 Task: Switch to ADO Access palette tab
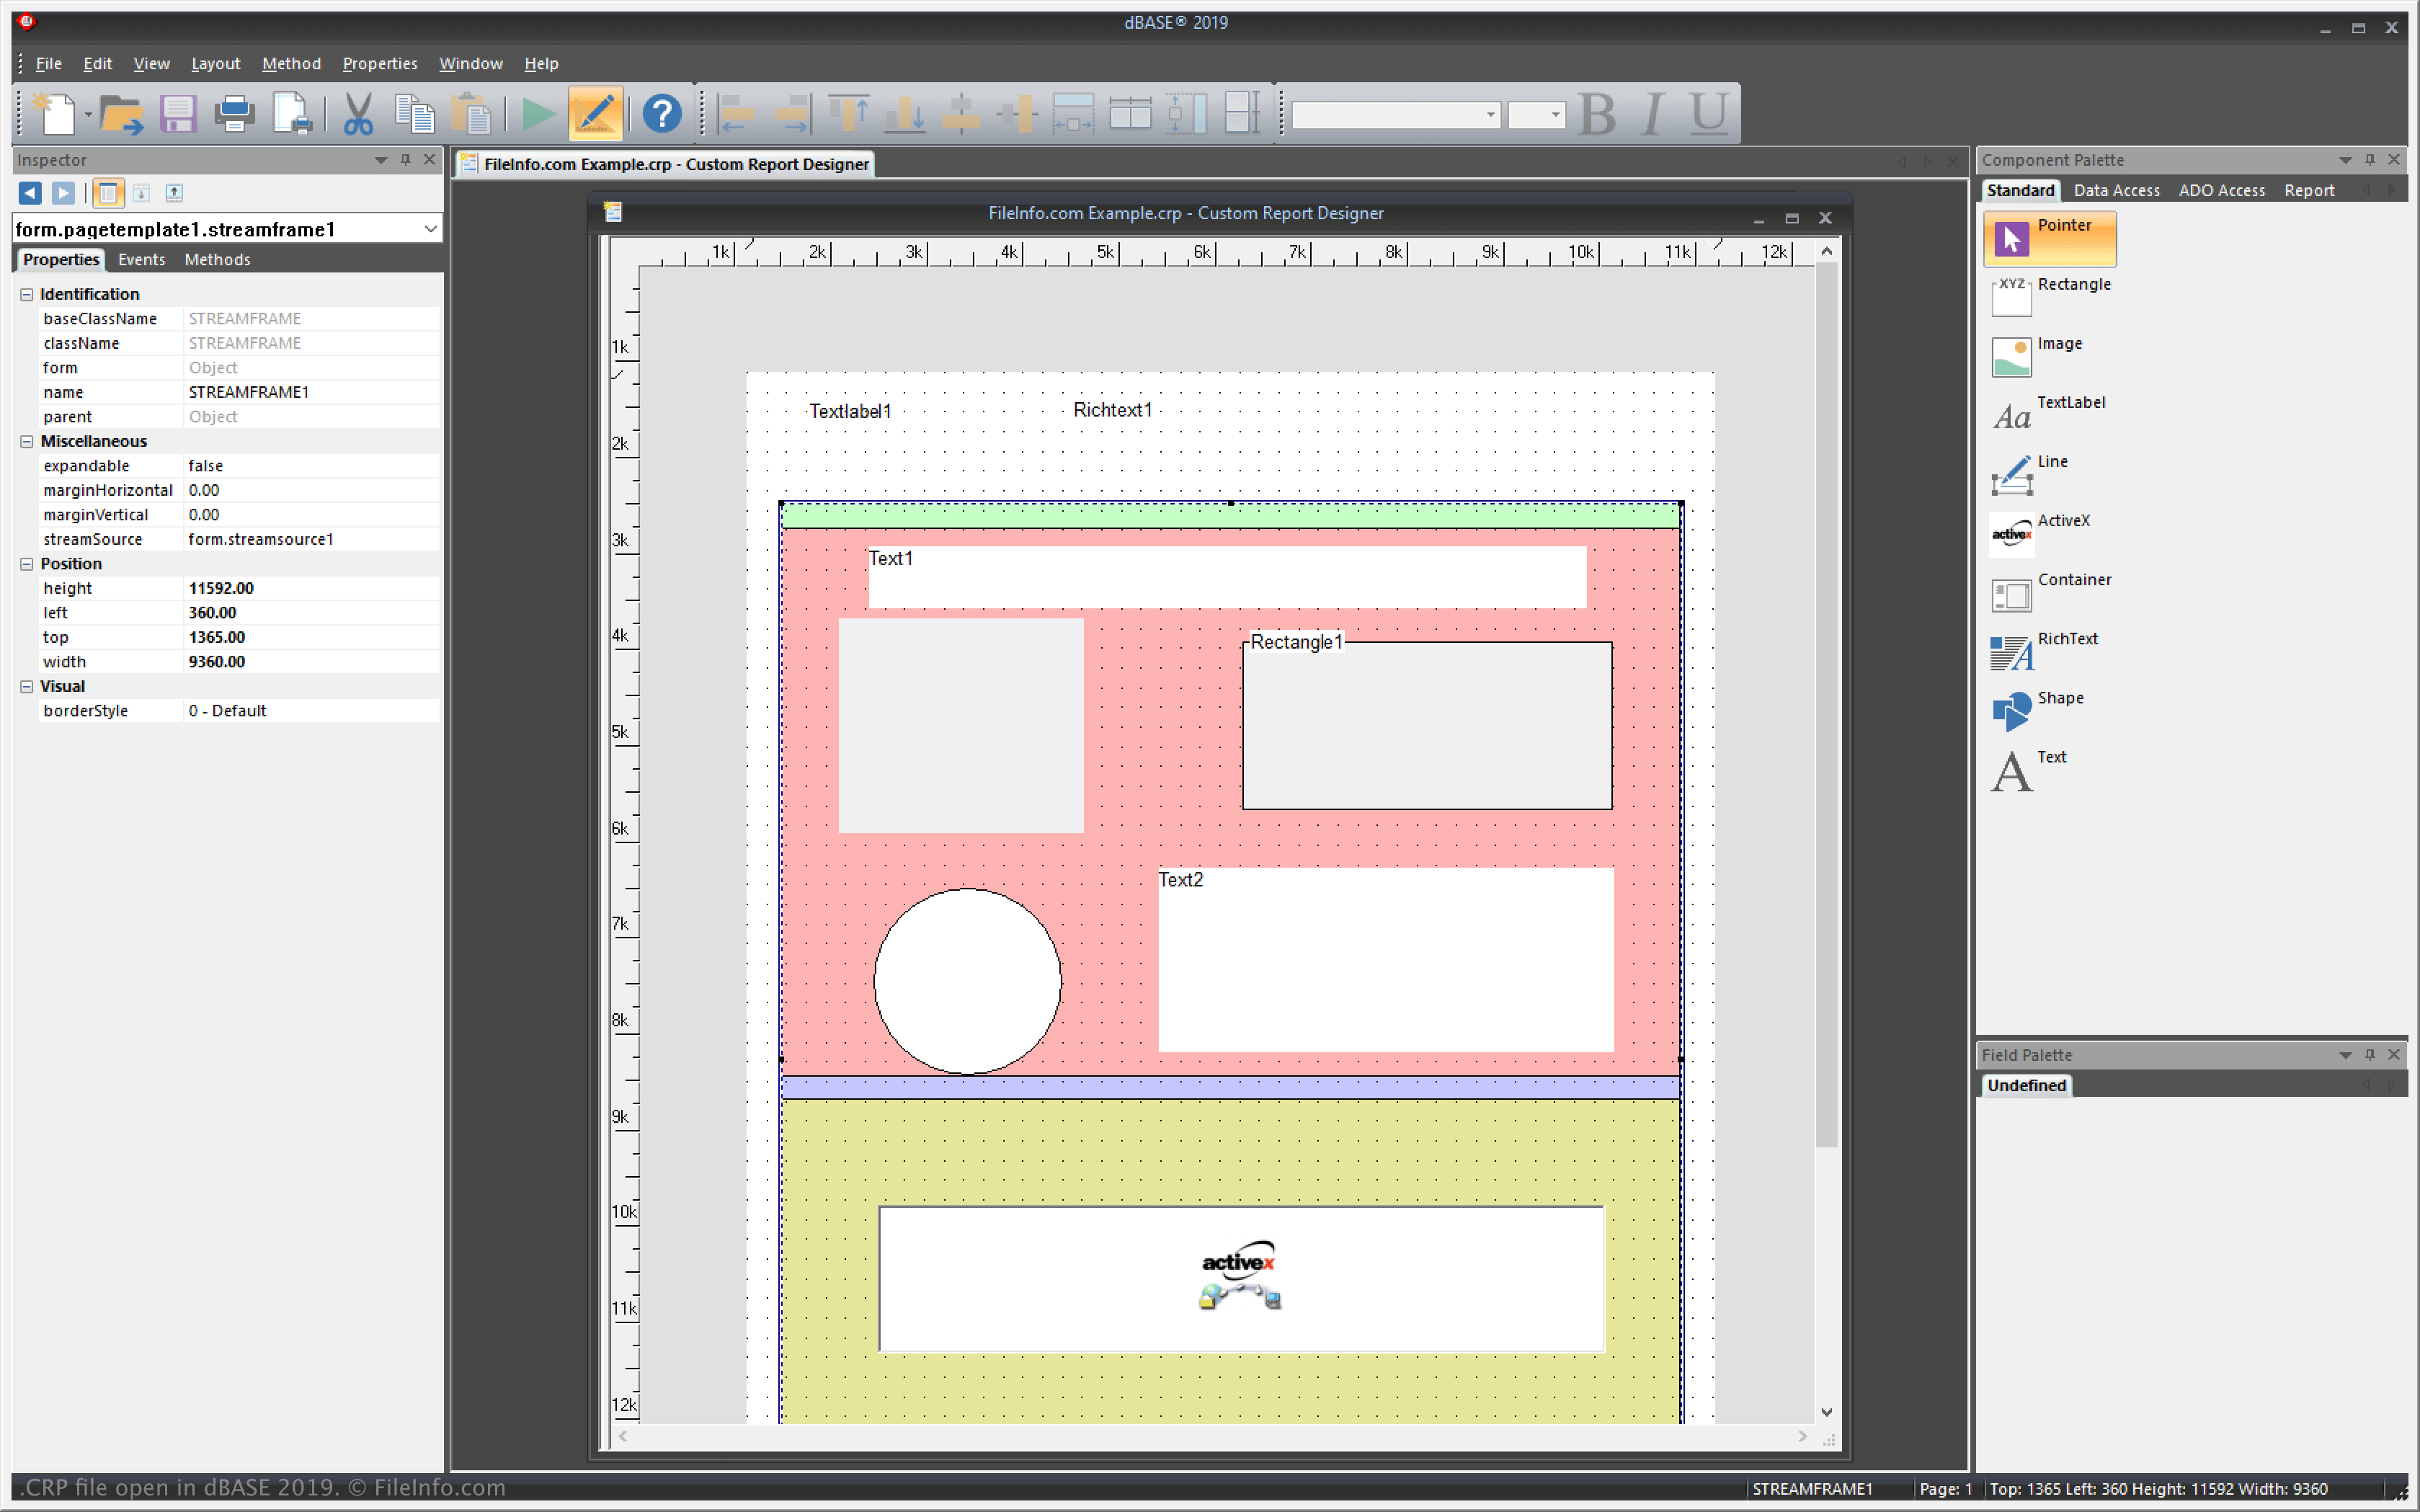click(2221, 190)
